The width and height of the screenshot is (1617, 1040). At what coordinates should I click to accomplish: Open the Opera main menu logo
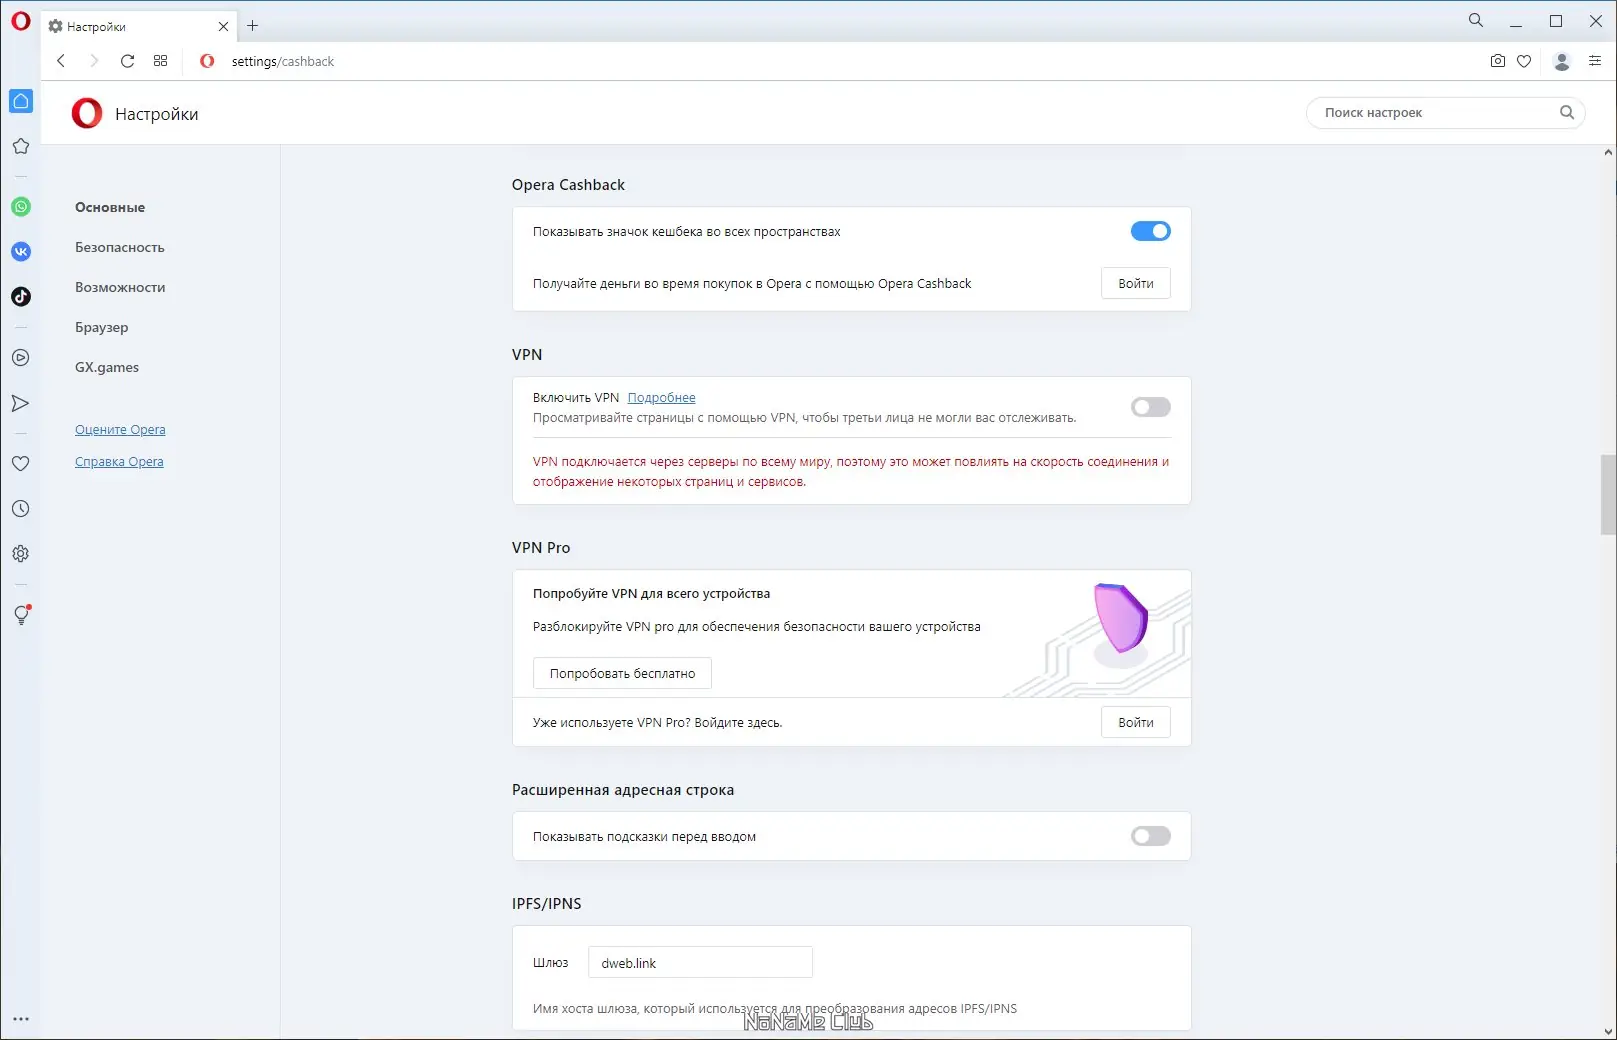[21, 21]
